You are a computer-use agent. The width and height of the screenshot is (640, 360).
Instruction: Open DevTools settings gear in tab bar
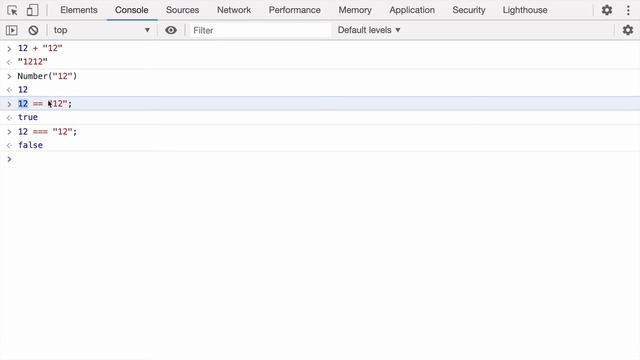pyautogui.click(x=607, y=10)
